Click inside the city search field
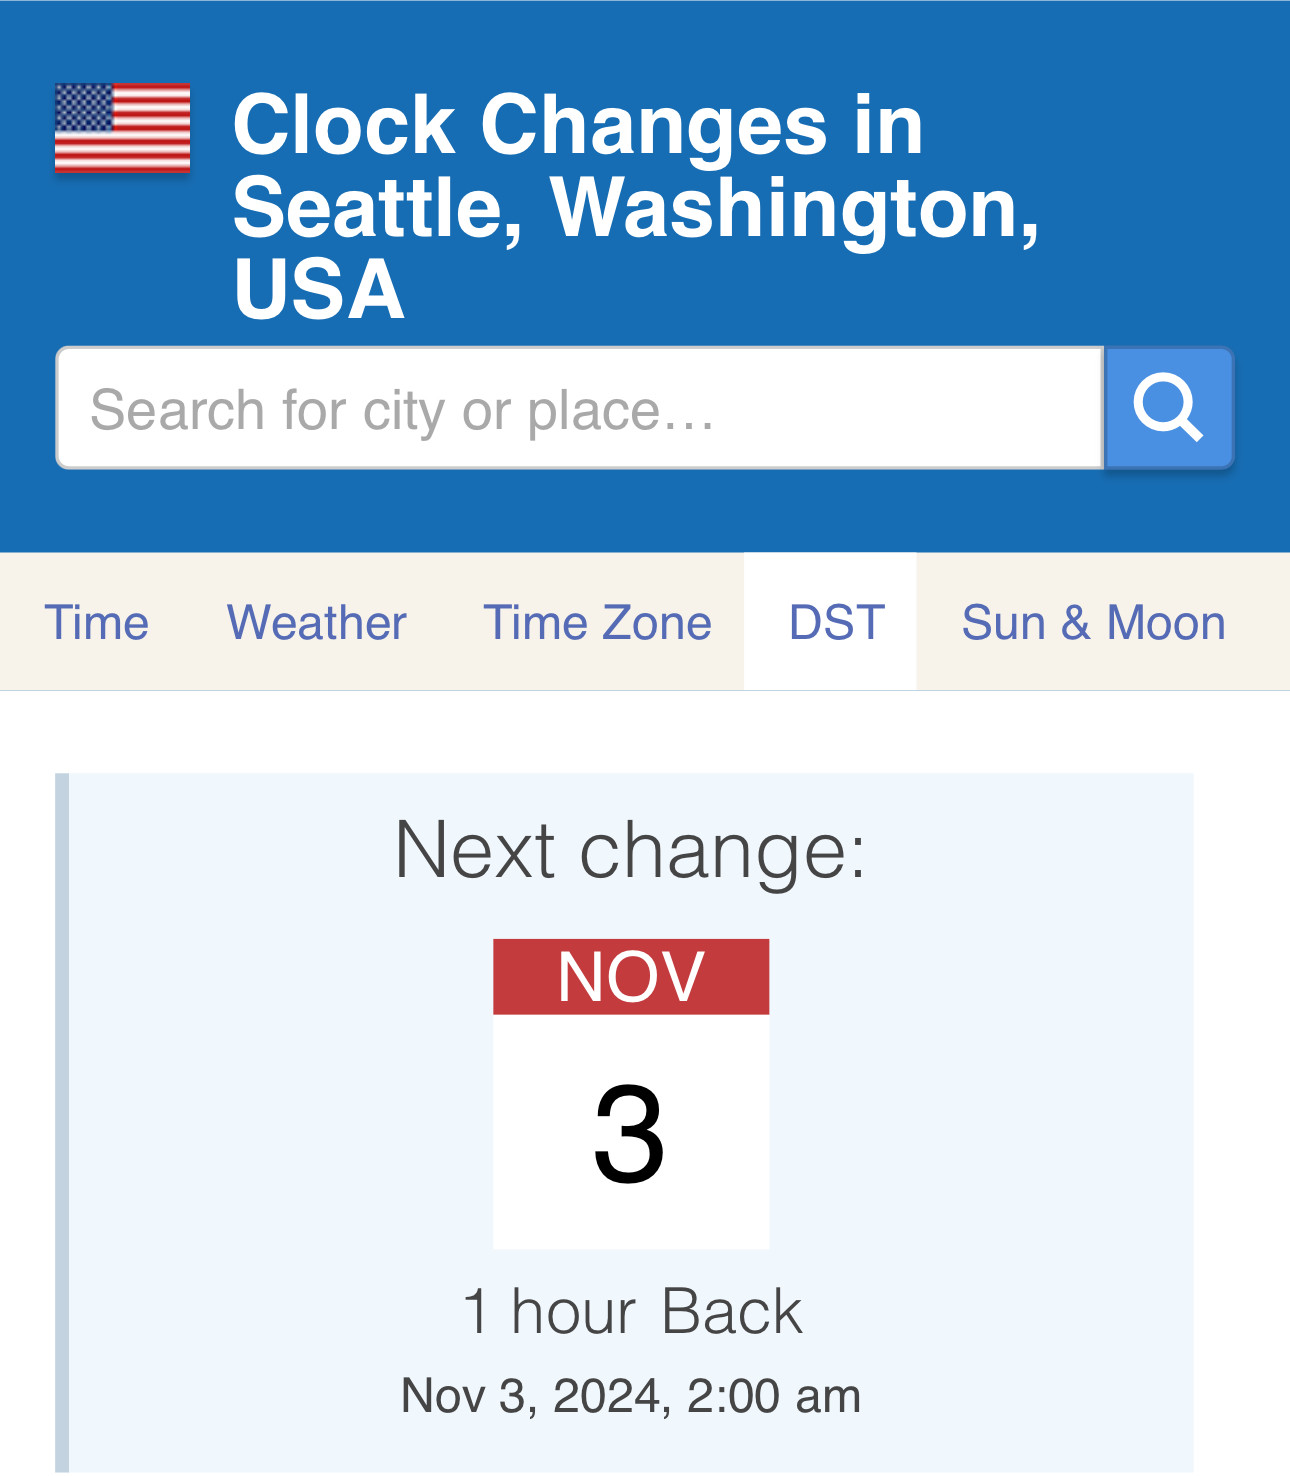Screen dimensions: 1290x1476 [580, 407]
